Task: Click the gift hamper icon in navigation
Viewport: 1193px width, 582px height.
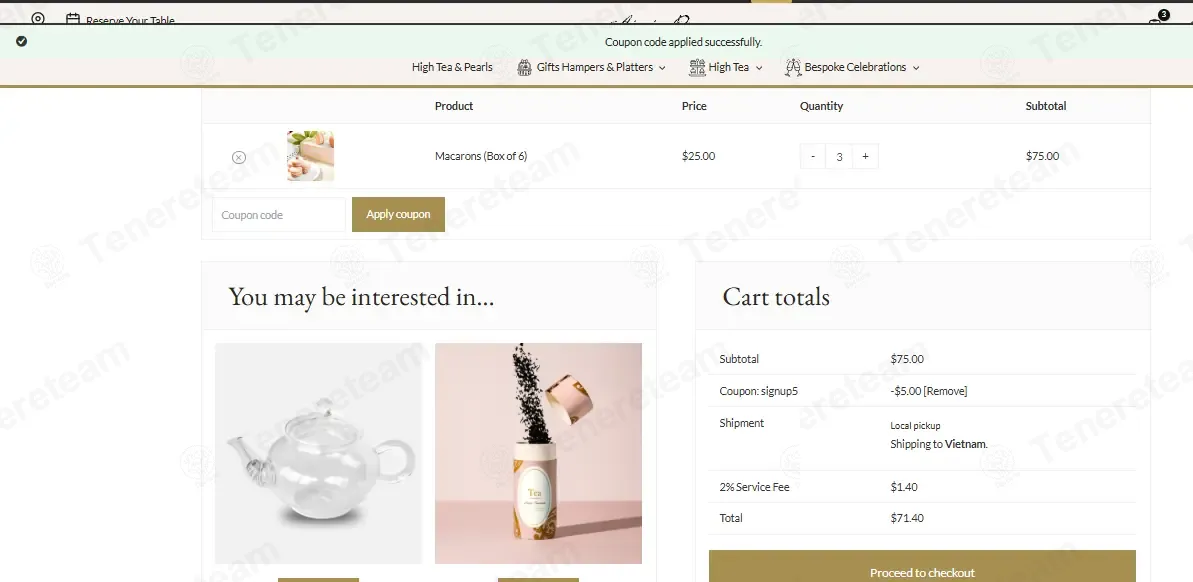Action: tap(524, 67)
